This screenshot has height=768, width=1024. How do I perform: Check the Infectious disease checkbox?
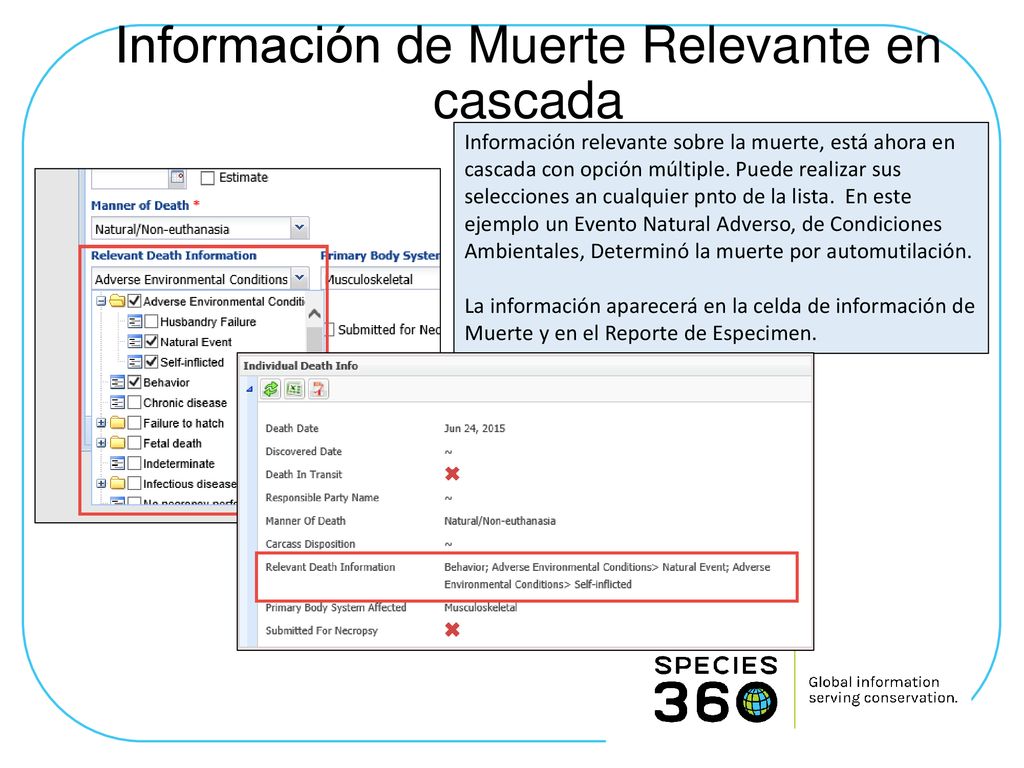coord(135,483)
